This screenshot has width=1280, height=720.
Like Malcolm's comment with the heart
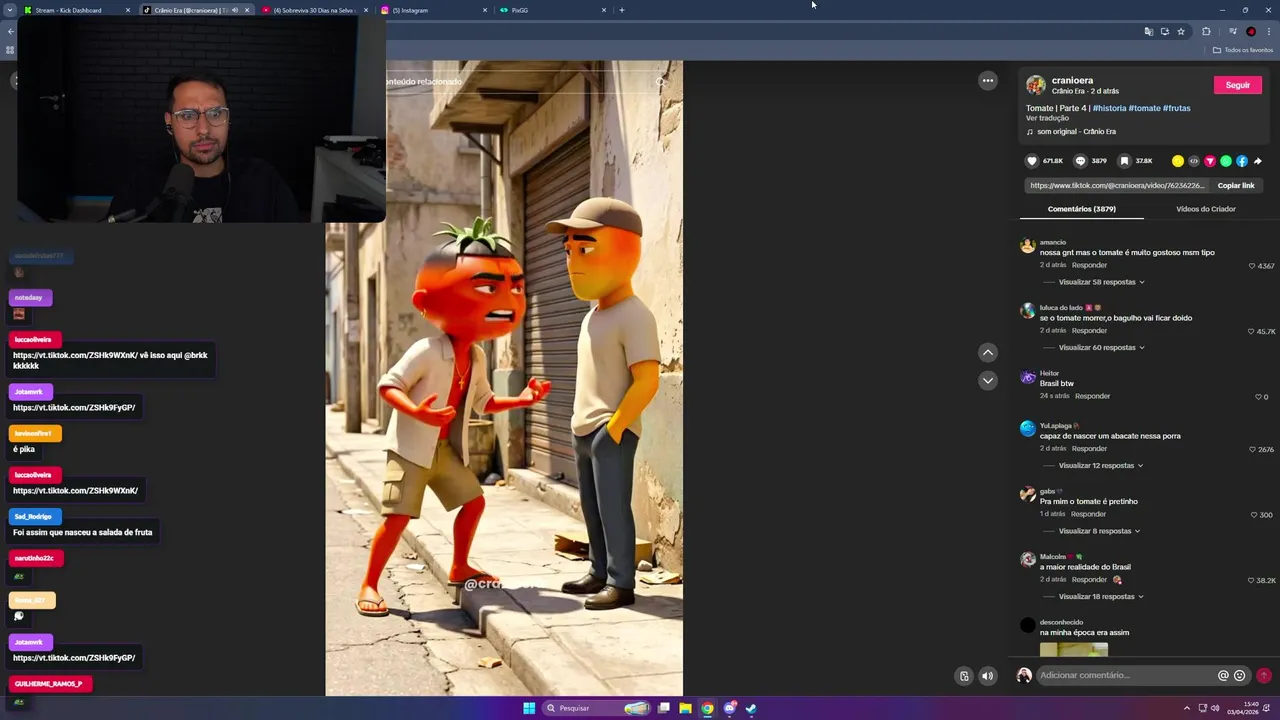1251,580
